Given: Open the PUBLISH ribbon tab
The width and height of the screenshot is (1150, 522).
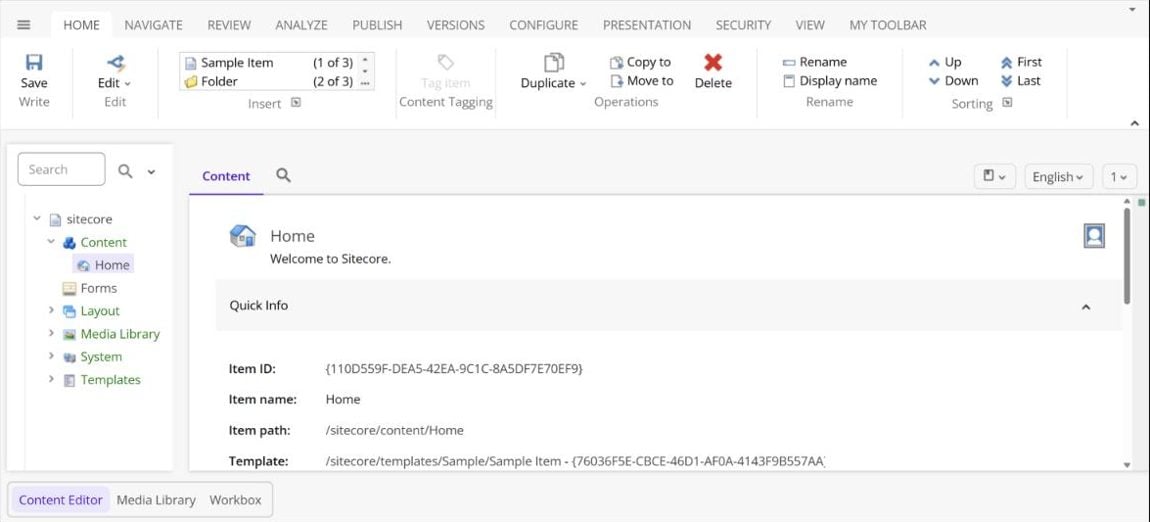Looking at the screenshot, I should pos(377,25).
